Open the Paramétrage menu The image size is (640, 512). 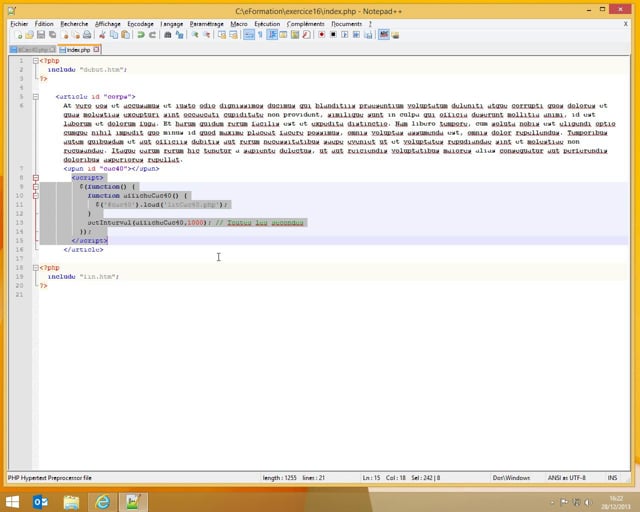[207, 24]
